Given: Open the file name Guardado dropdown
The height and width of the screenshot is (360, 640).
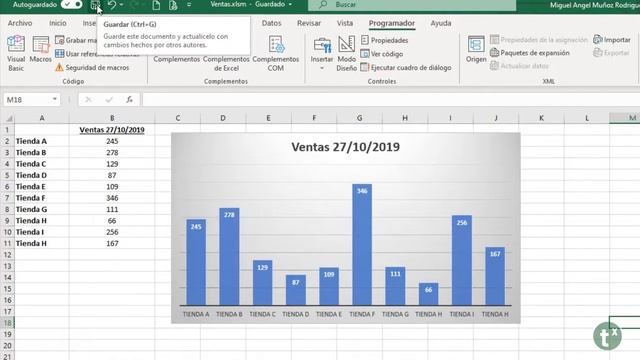Looking at the screenshot, I should pyautogui.click(x=290, y=4).
